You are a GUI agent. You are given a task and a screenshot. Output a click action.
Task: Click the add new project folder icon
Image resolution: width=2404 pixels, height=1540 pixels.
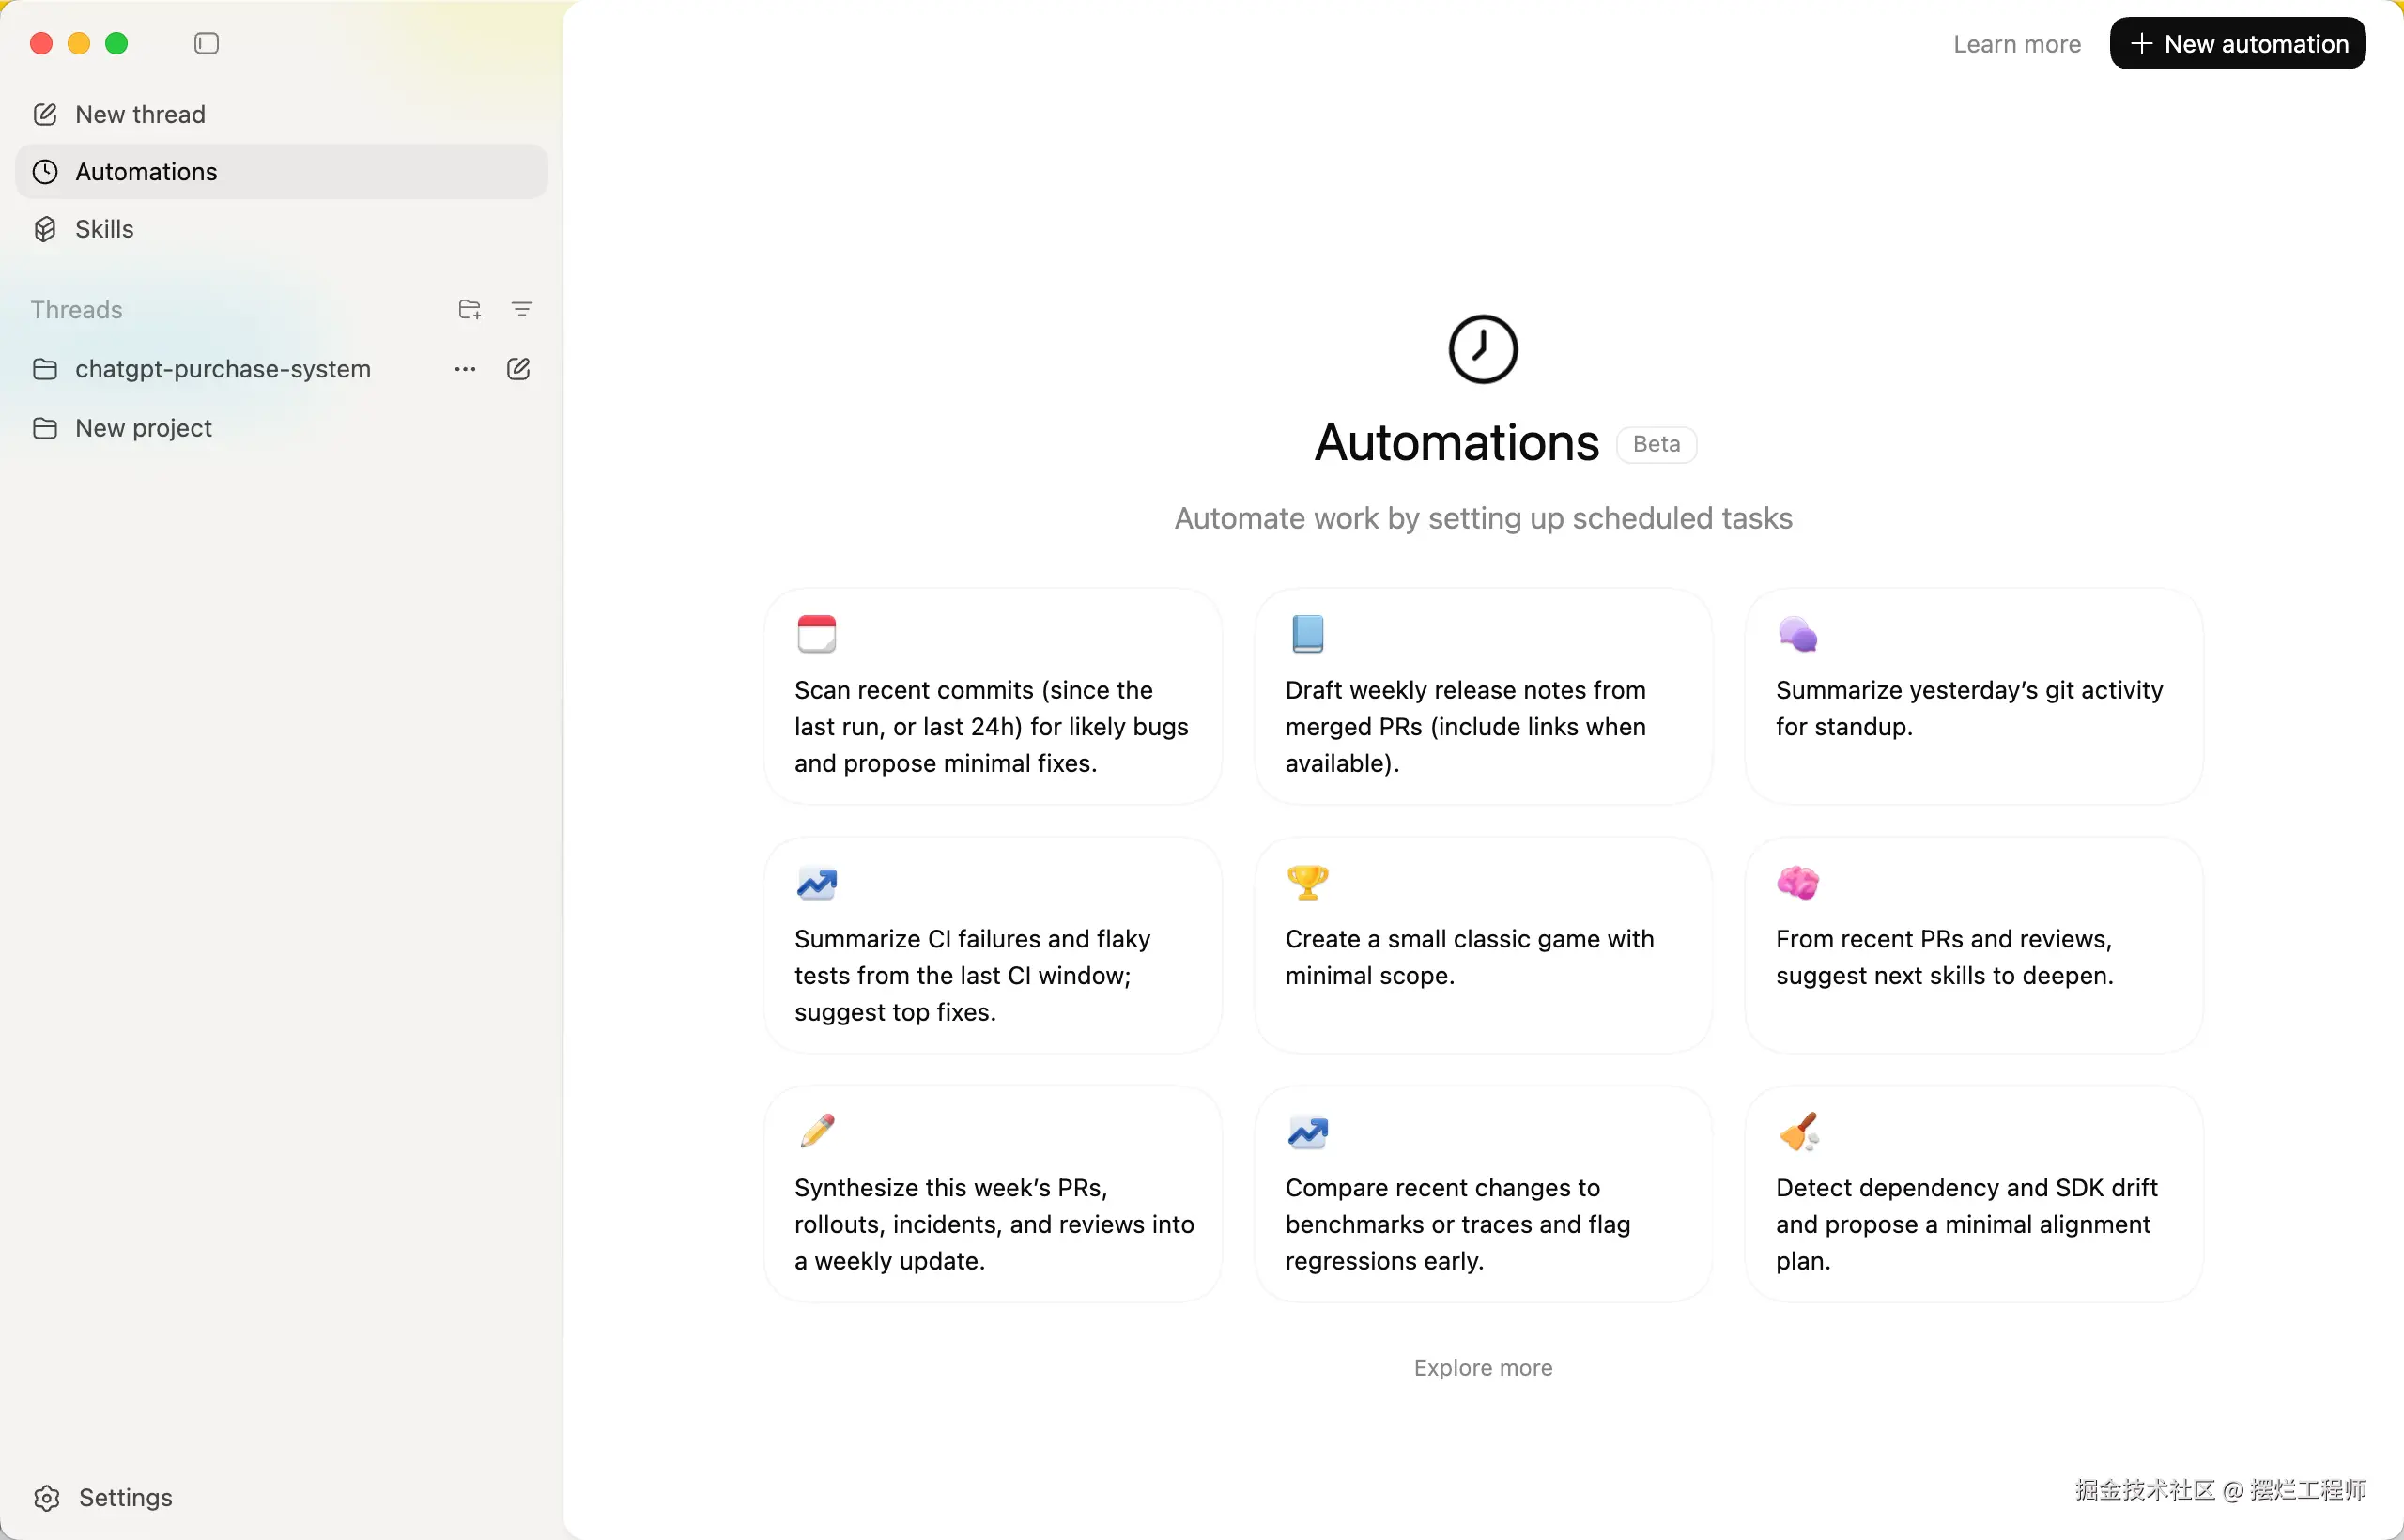coord(469,309)
